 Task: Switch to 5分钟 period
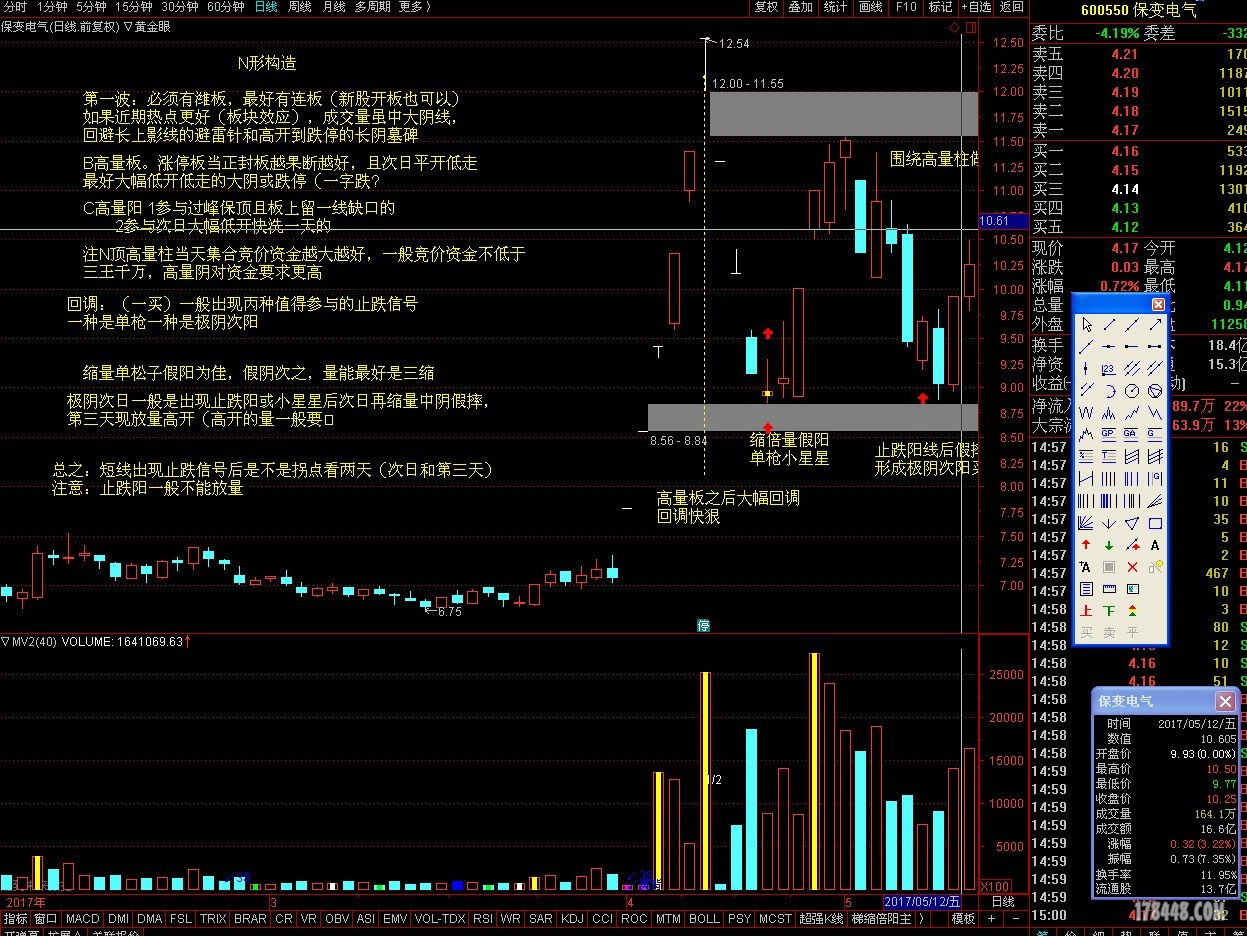(91, 7)
